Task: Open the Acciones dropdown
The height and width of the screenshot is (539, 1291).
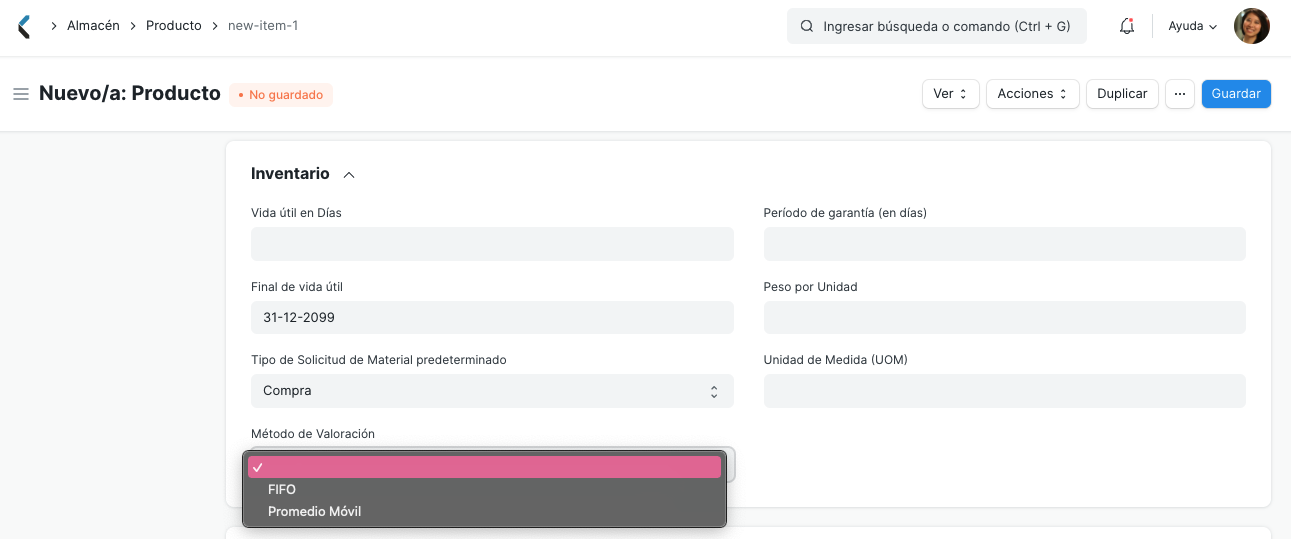Action: [x=1033, y=94]
